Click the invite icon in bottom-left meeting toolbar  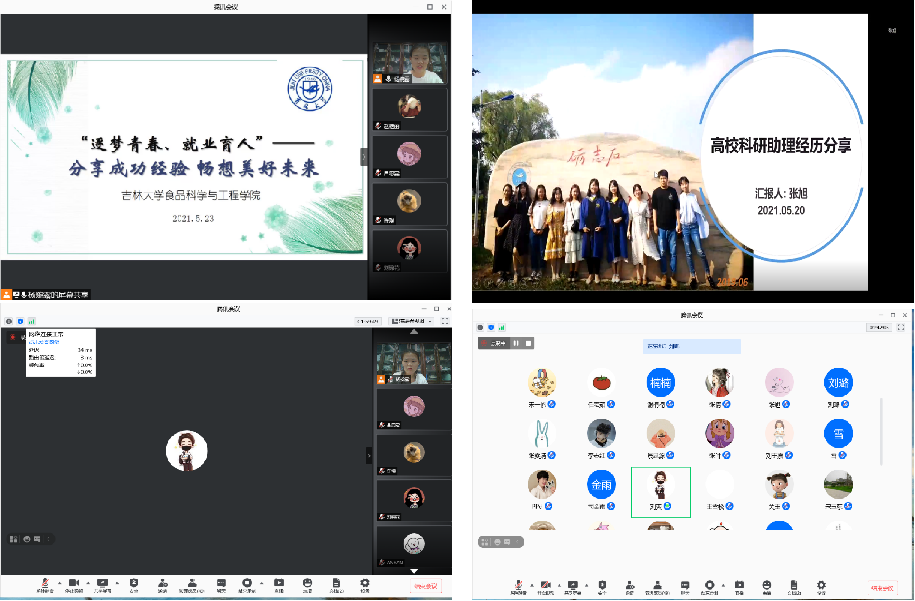click(162, 582)
